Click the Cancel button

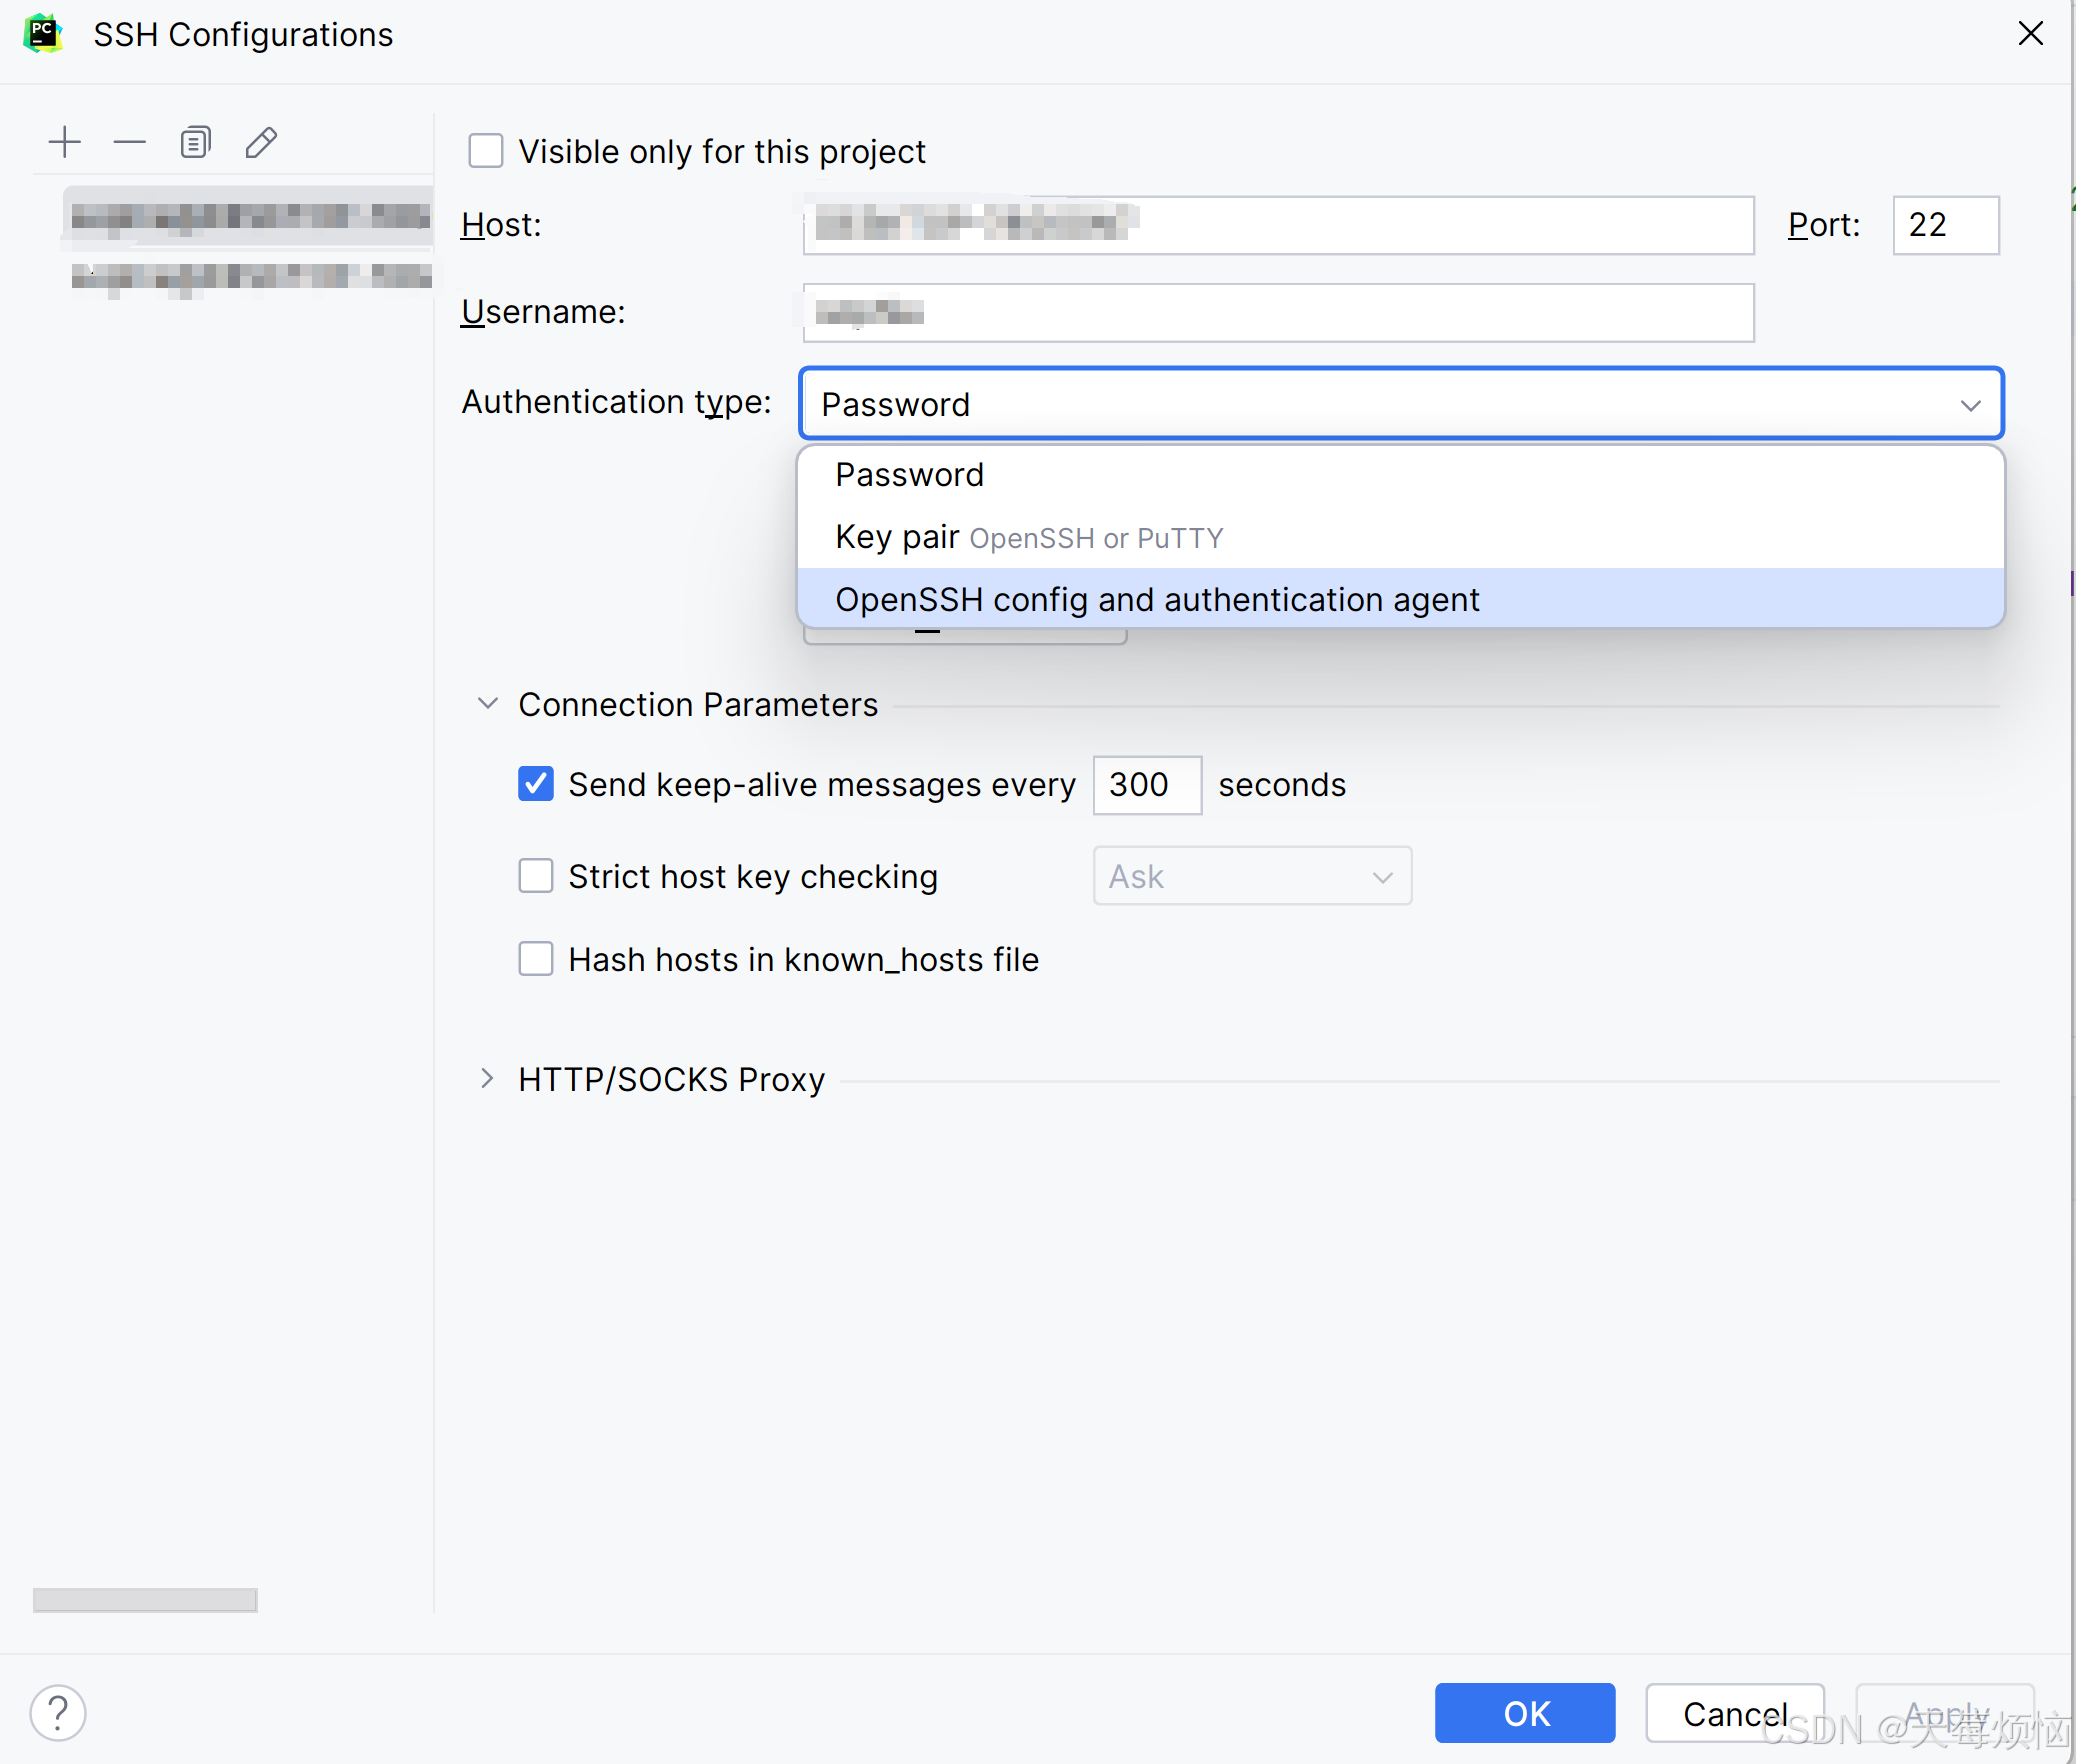(1735, 1713)
